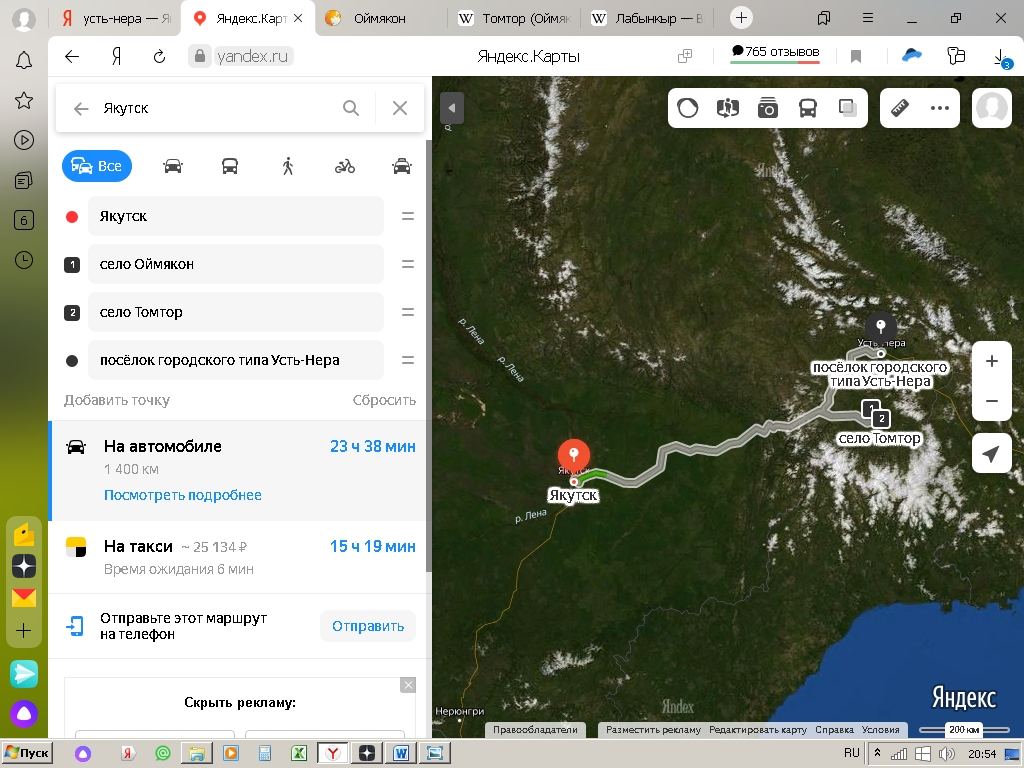This screenshot has width=1024, height=768.
Task: Close the advertisement block
Action: pos(408,685)
